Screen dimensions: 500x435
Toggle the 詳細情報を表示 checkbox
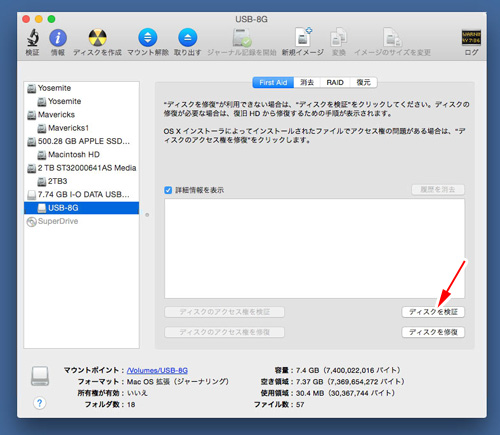pos(168,190)
